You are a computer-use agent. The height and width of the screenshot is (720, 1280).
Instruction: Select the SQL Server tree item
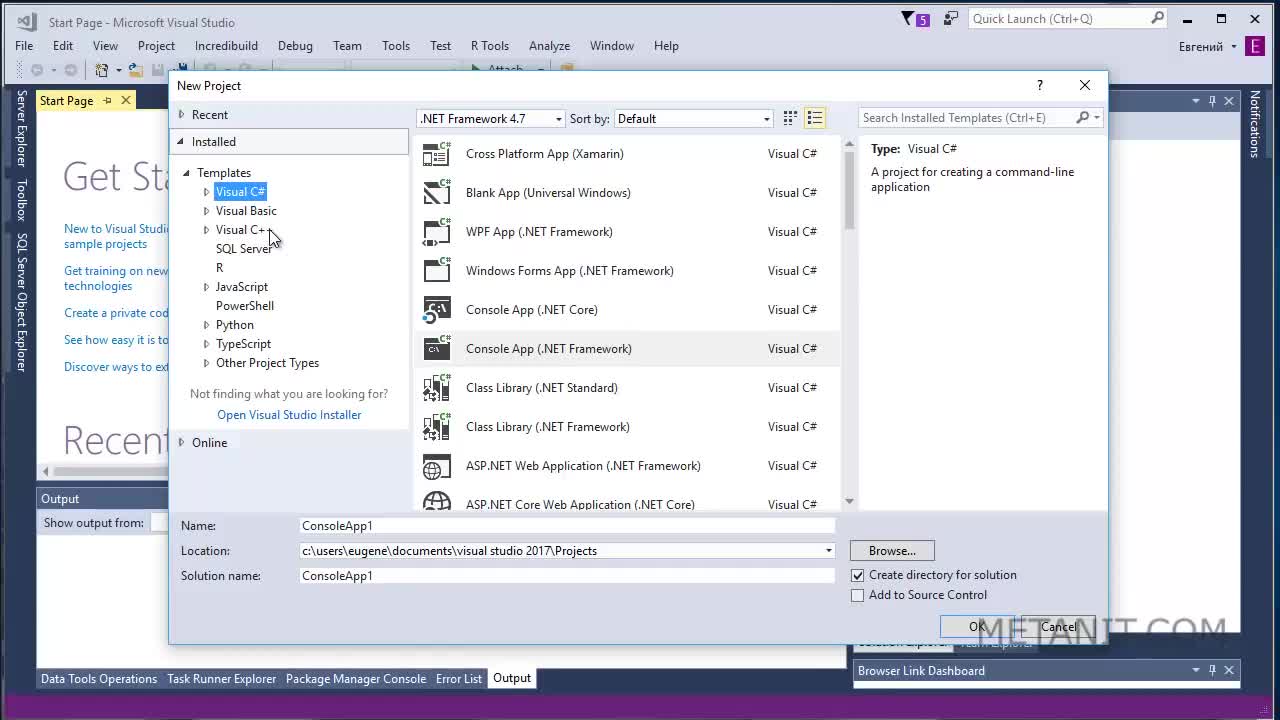pyautogui.click(x=243, y=249)
